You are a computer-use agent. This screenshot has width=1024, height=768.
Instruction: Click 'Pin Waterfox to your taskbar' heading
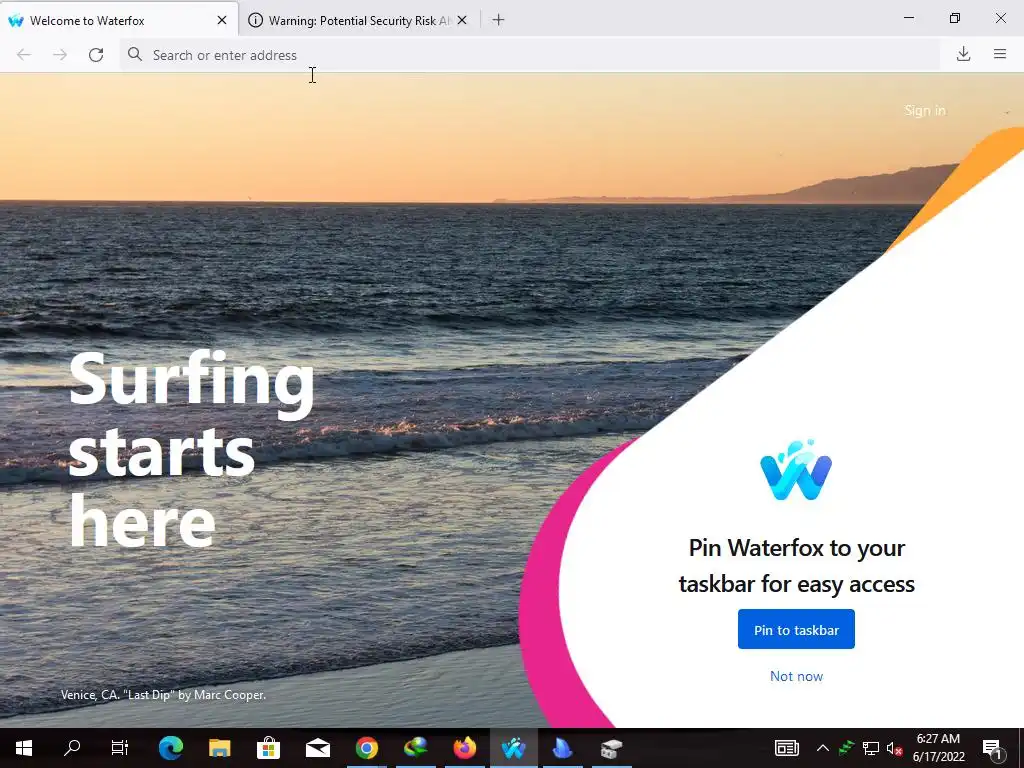[x=796, y=566]
